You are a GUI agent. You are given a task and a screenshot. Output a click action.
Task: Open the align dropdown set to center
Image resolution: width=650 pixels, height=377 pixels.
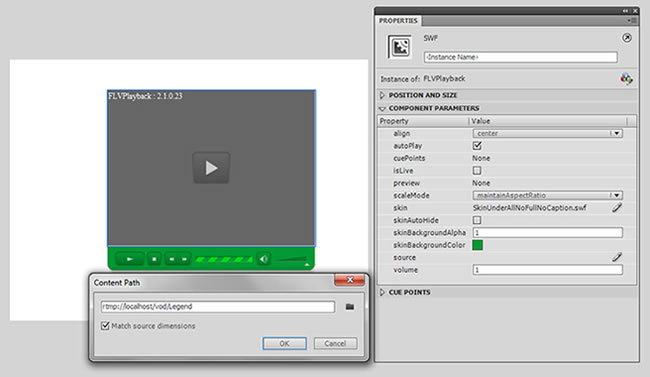click(548, 133)
